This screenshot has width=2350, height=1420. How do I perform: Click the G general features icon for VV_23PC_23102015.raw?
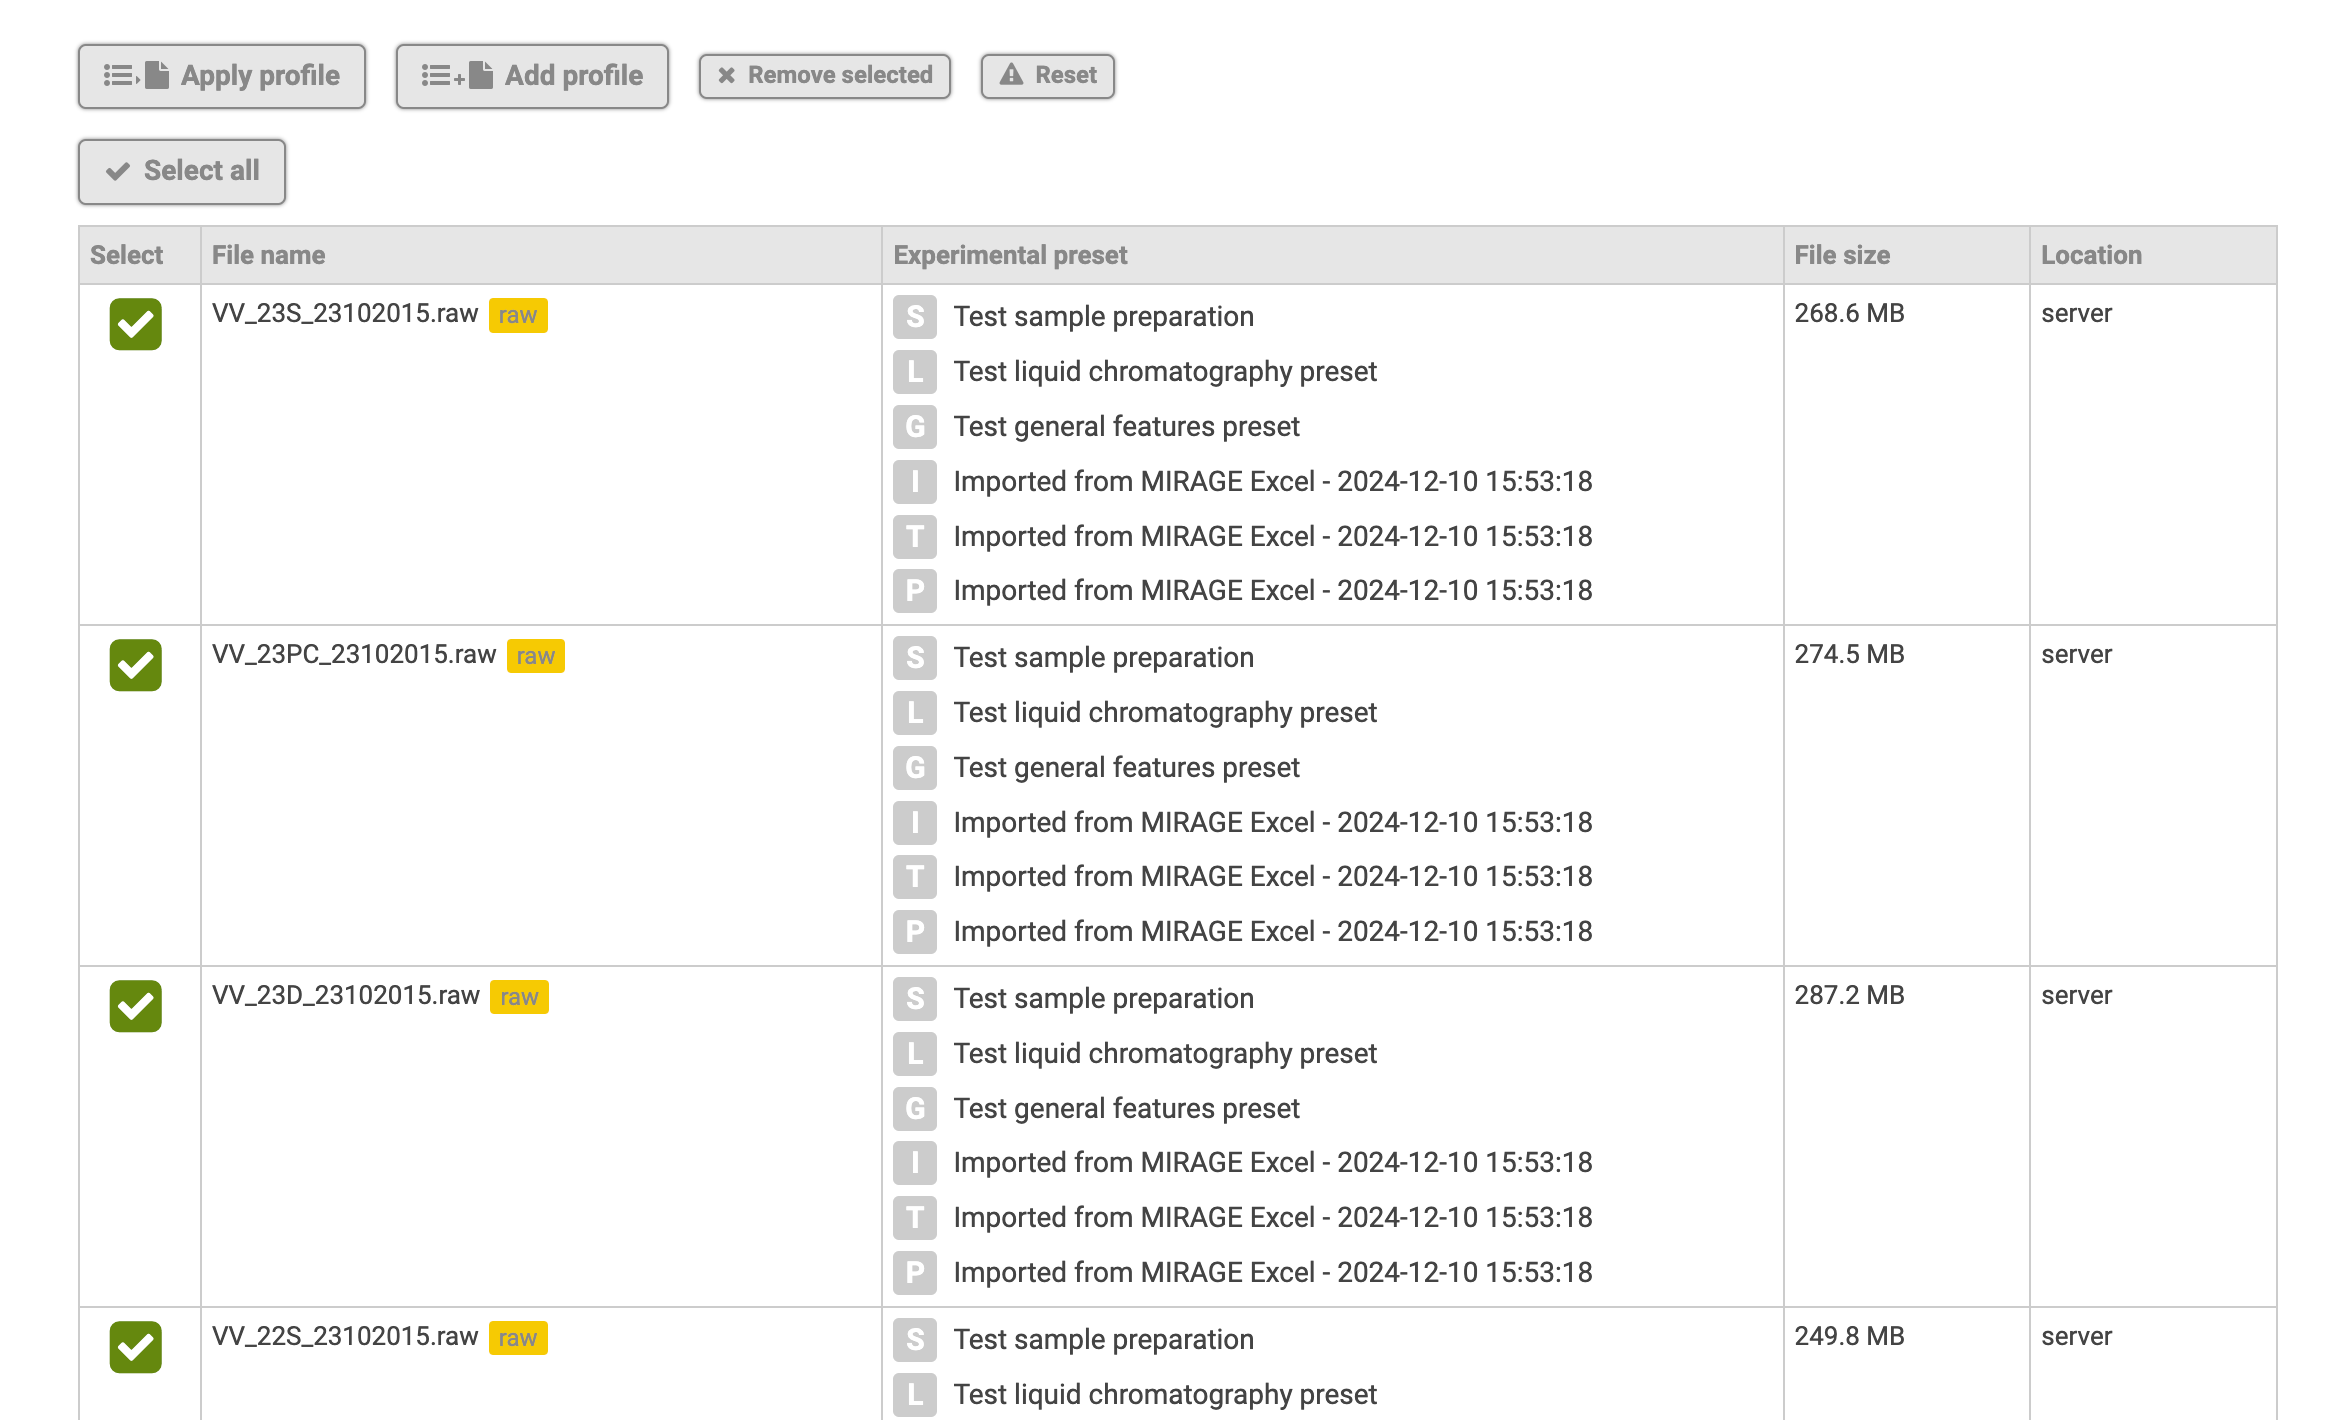click(914, 768)
